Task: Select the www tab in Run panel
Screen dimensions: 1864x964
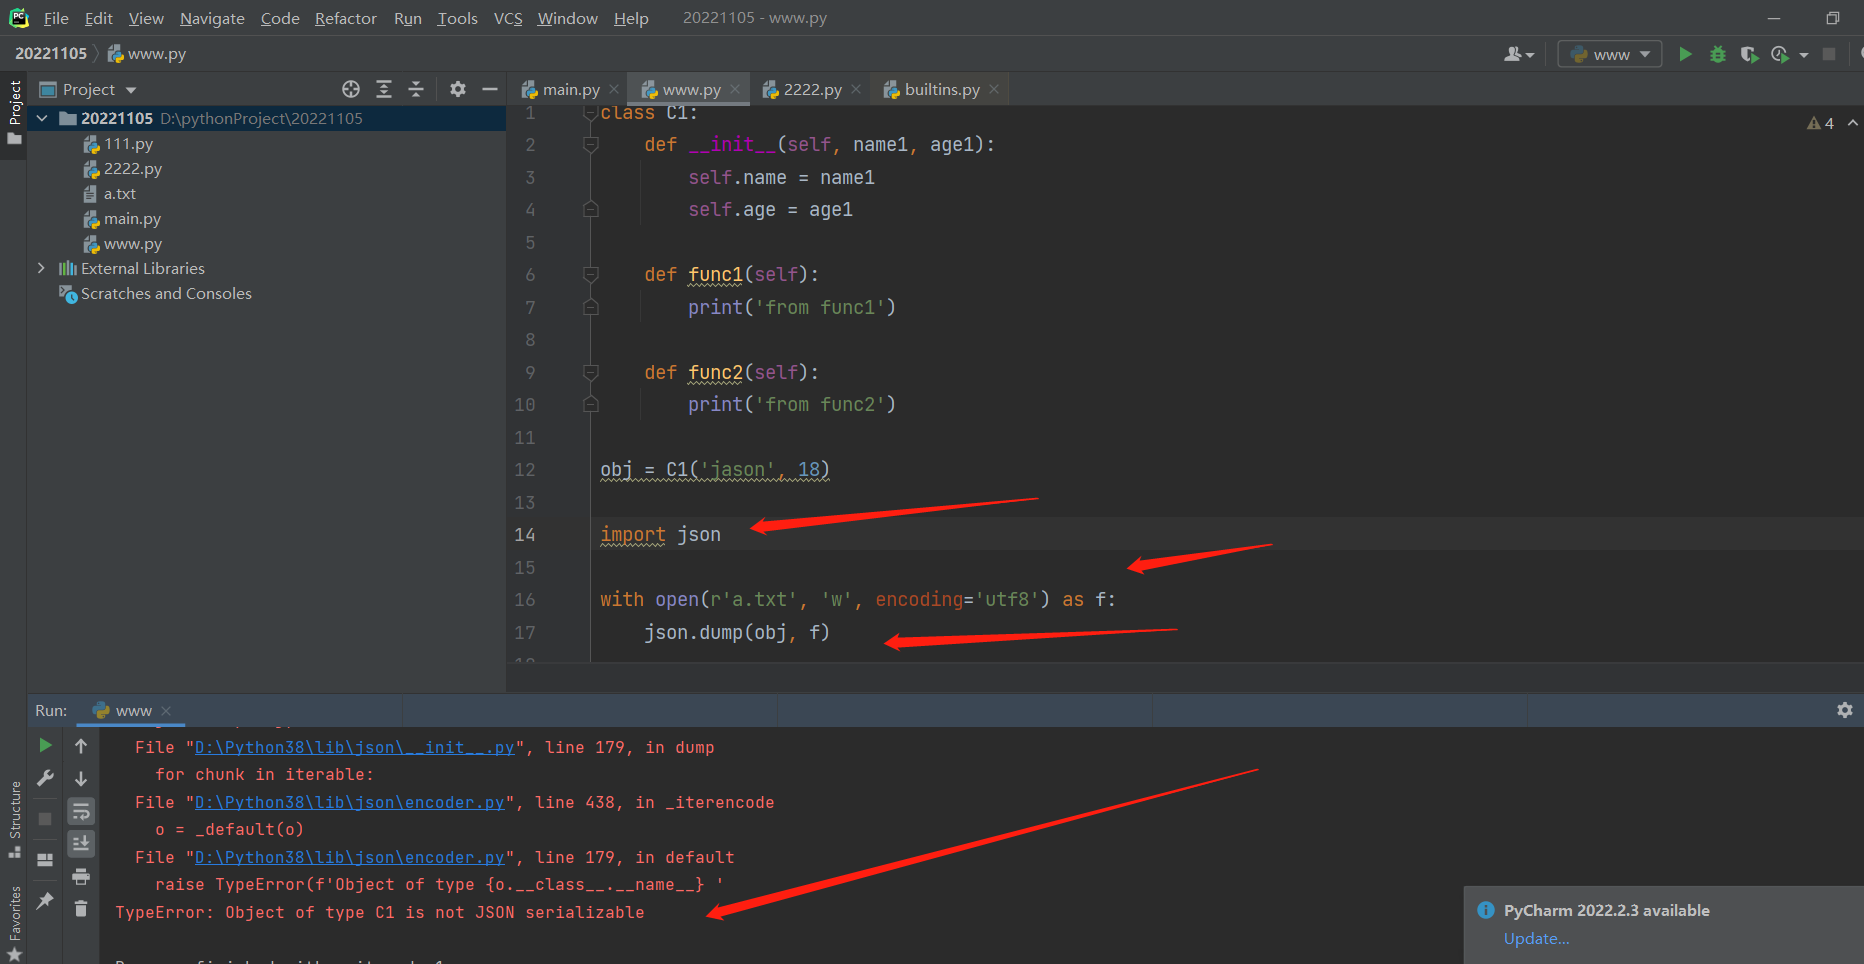Action: [133, 711]
